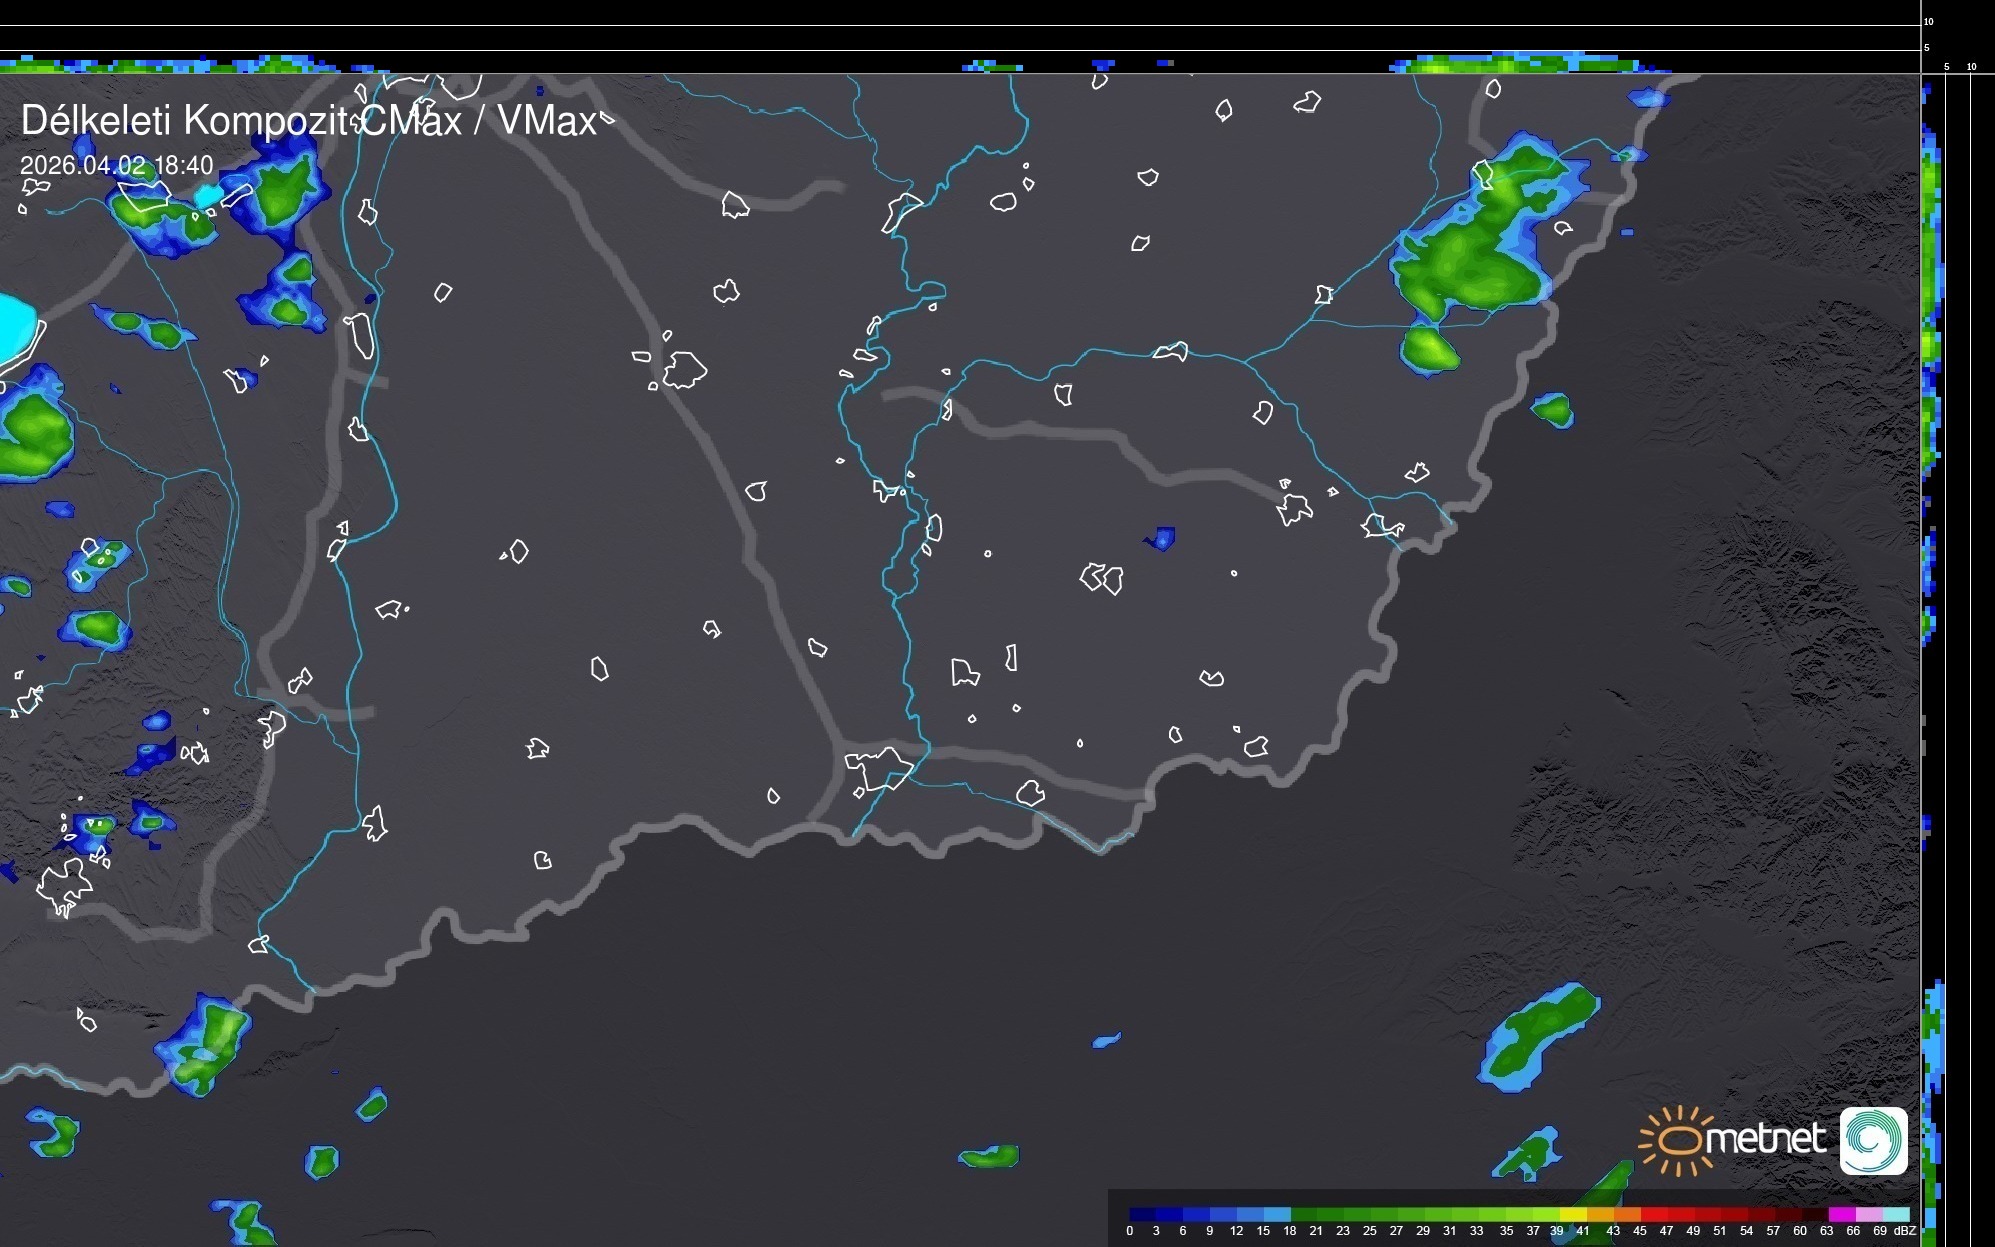The image size is (1995, 1247).
Task: Click the teal swirl app icon
Action: coord(1873,1140)
